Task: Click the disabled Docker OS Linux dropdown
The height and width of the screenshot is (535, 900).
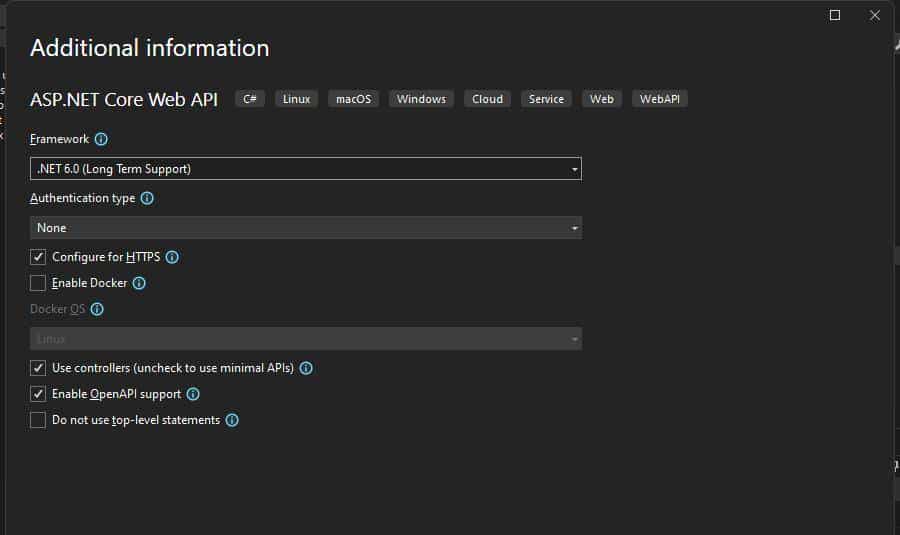Action: pos(306,339)
